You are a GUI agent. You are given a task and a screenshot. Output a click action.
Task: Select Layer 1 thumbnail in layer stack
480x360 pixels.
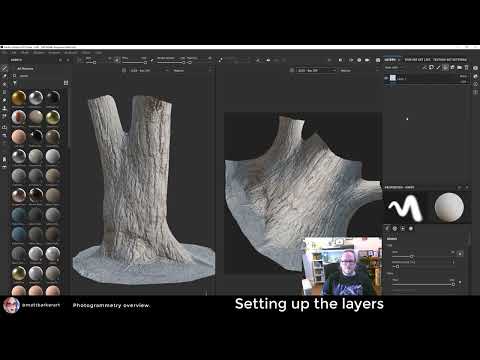click(393, 78)
